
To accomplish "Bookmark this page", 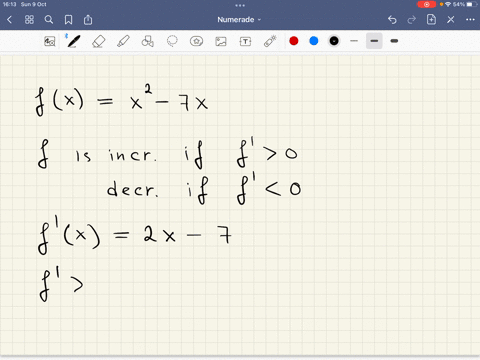I will pyautogui.click(x=68, y=20).
